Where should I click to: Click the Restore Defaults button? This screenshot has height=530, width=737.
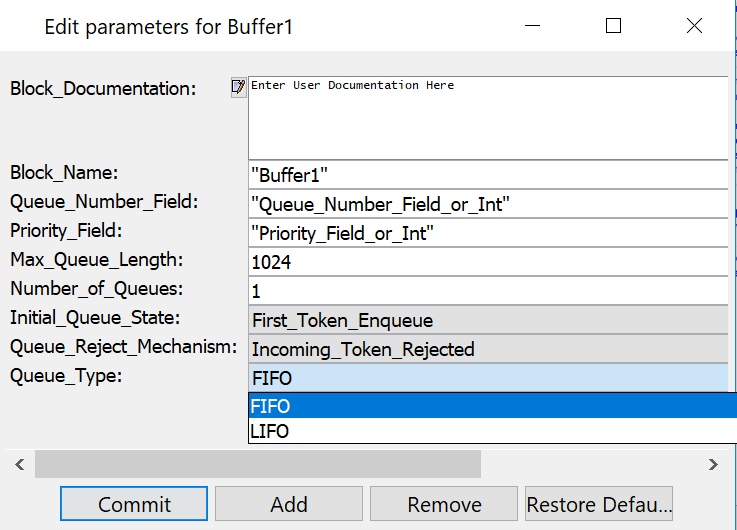click(599, 504)
